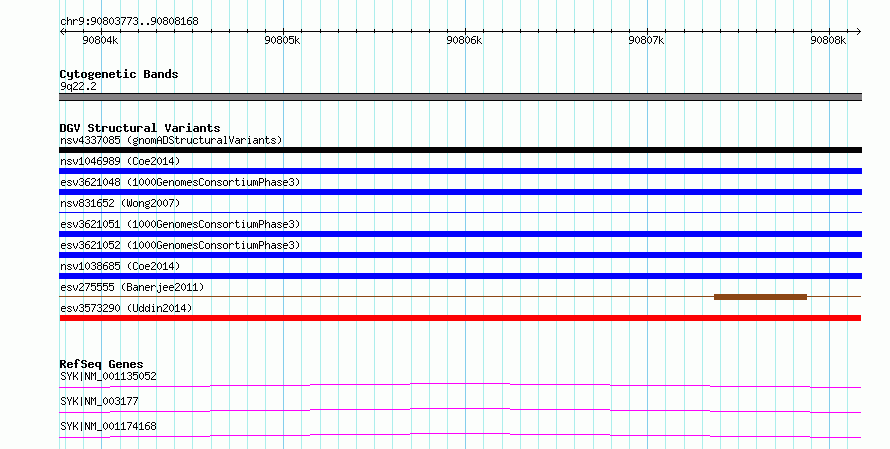Viewport: 890px width, 449px height.
Task: Click the 90806k ruler position
Action: (x=464, y=40)
